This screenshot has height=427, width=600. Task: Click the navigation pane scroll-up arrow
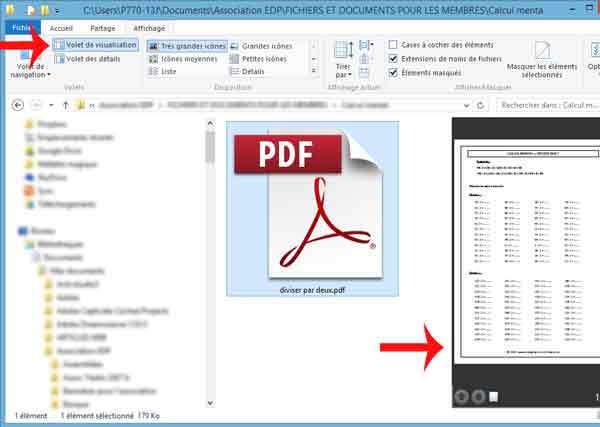point(210,123)
